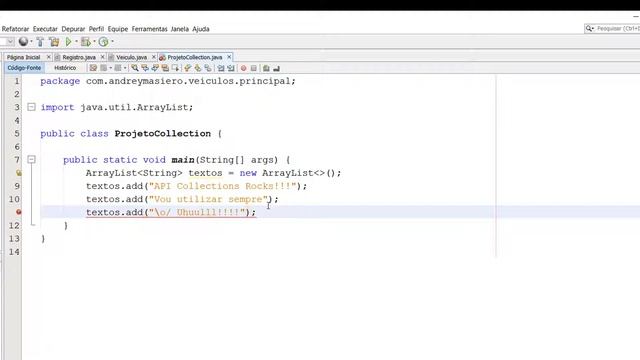Image resolution: width=640 pixels, height=360 pixels.
Task: Click Previous Bookmark icon
Action: 187,68
